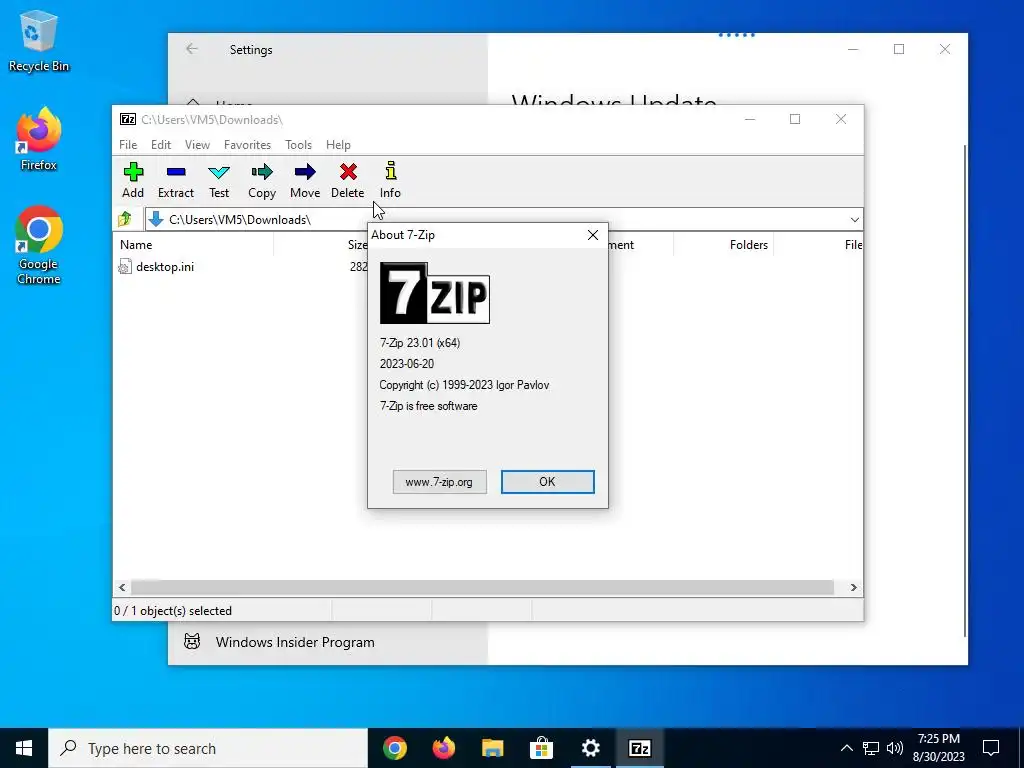Open Recycle Bin desktop icon

[39, 41]
